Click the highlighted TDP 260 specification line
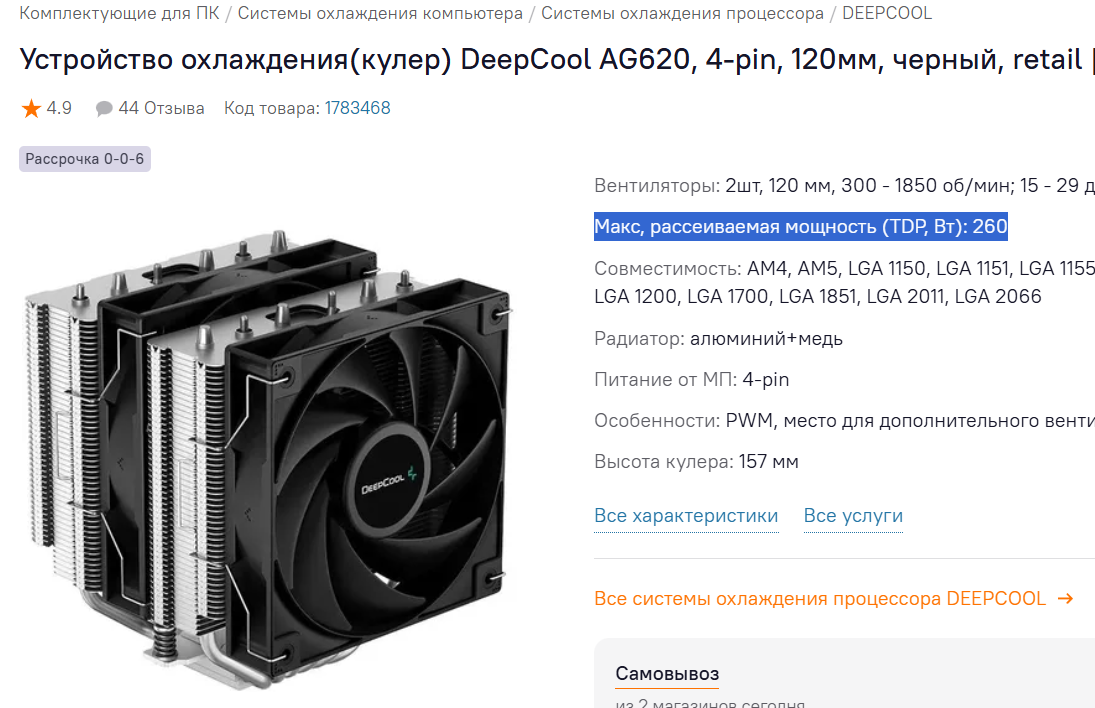 (x=801, y=226)
